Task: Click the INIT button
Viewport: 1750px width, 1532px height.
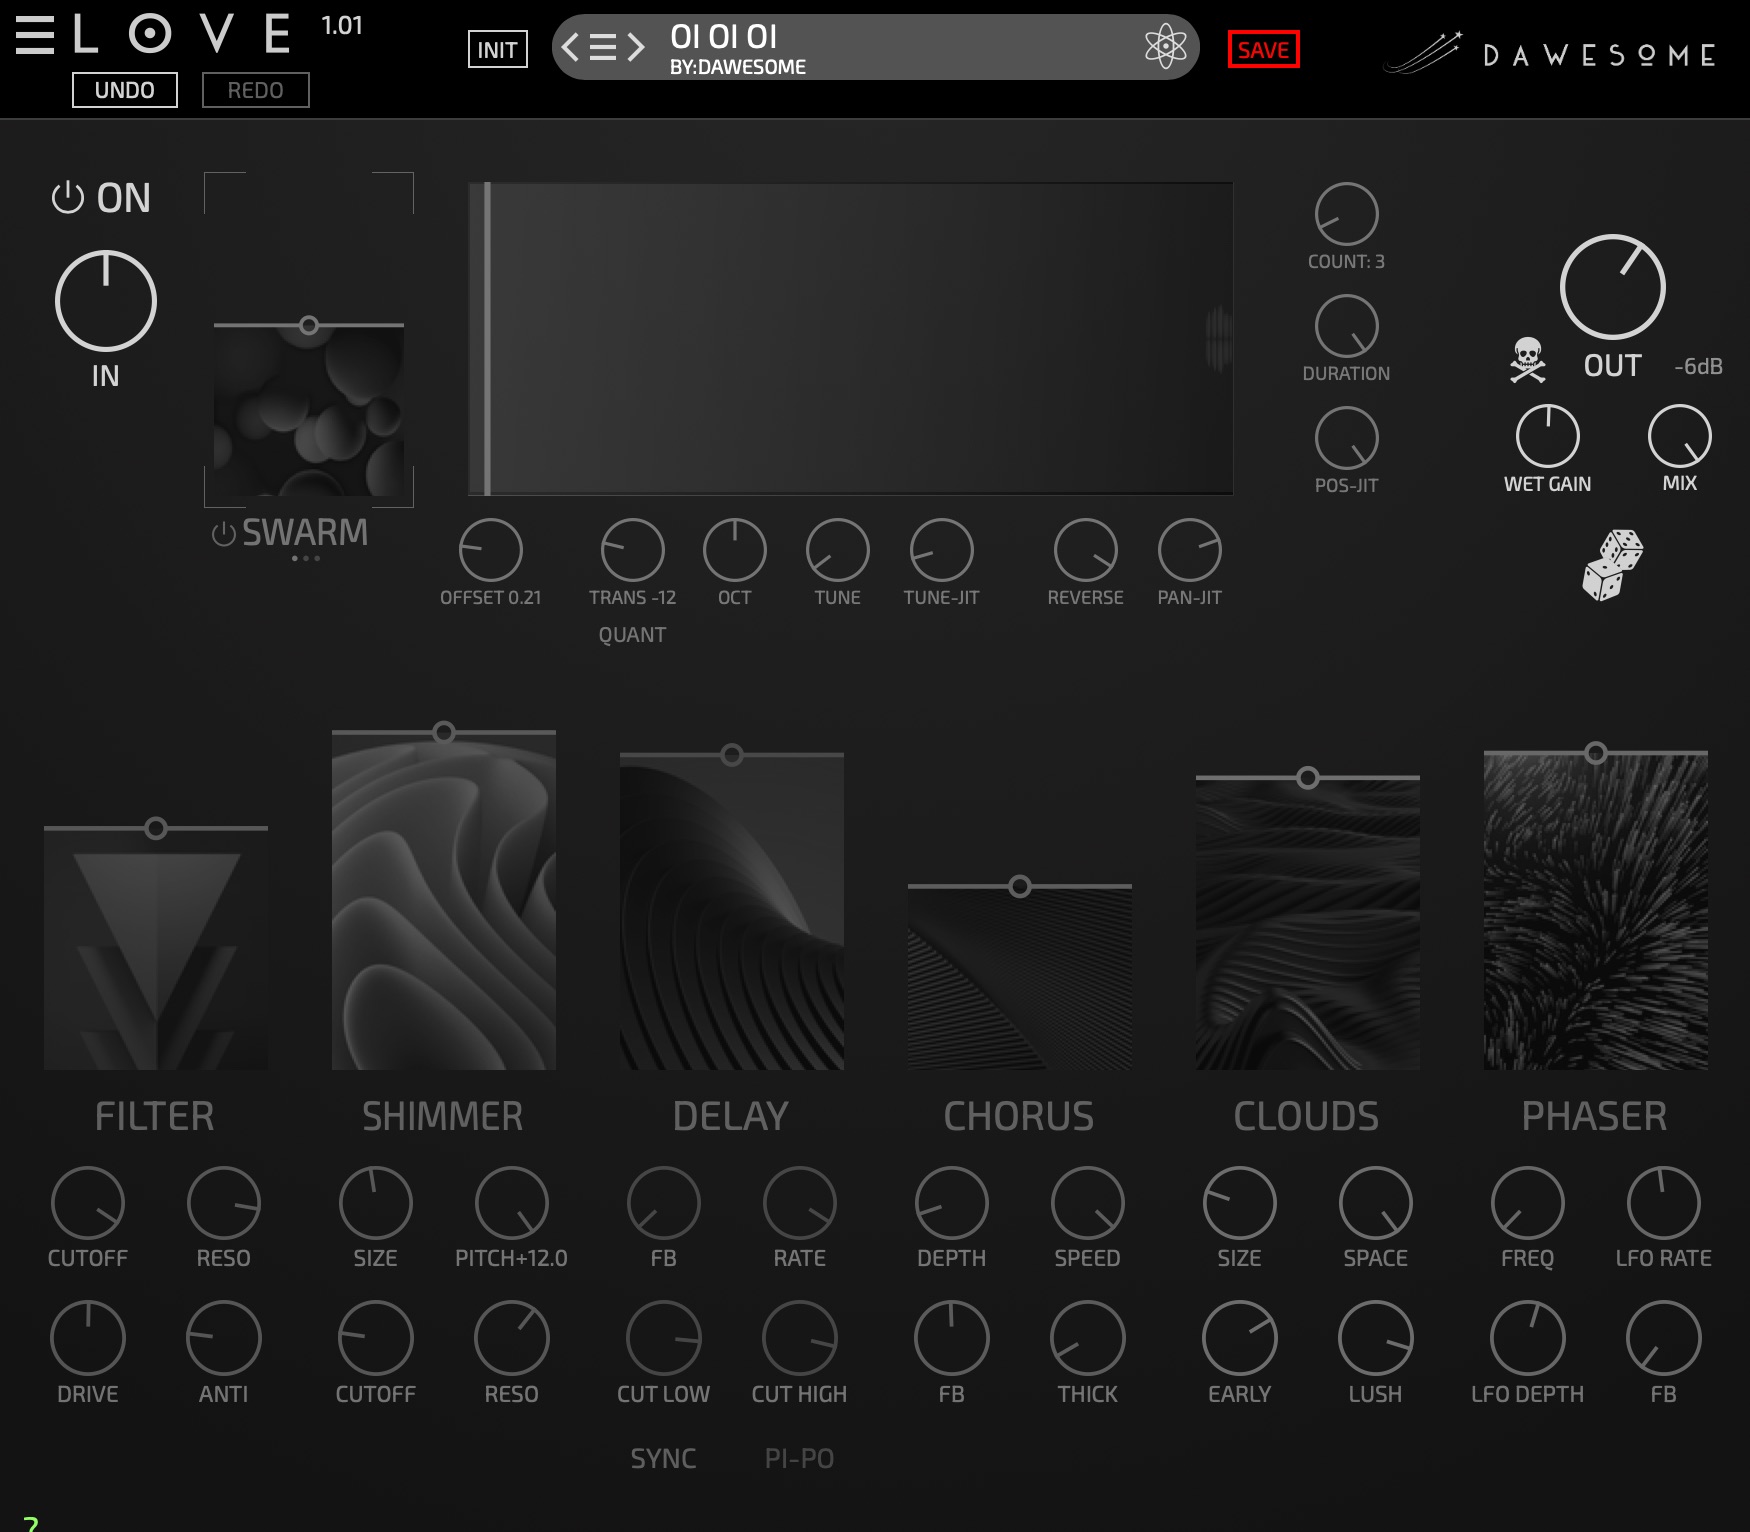Action: 497,50
